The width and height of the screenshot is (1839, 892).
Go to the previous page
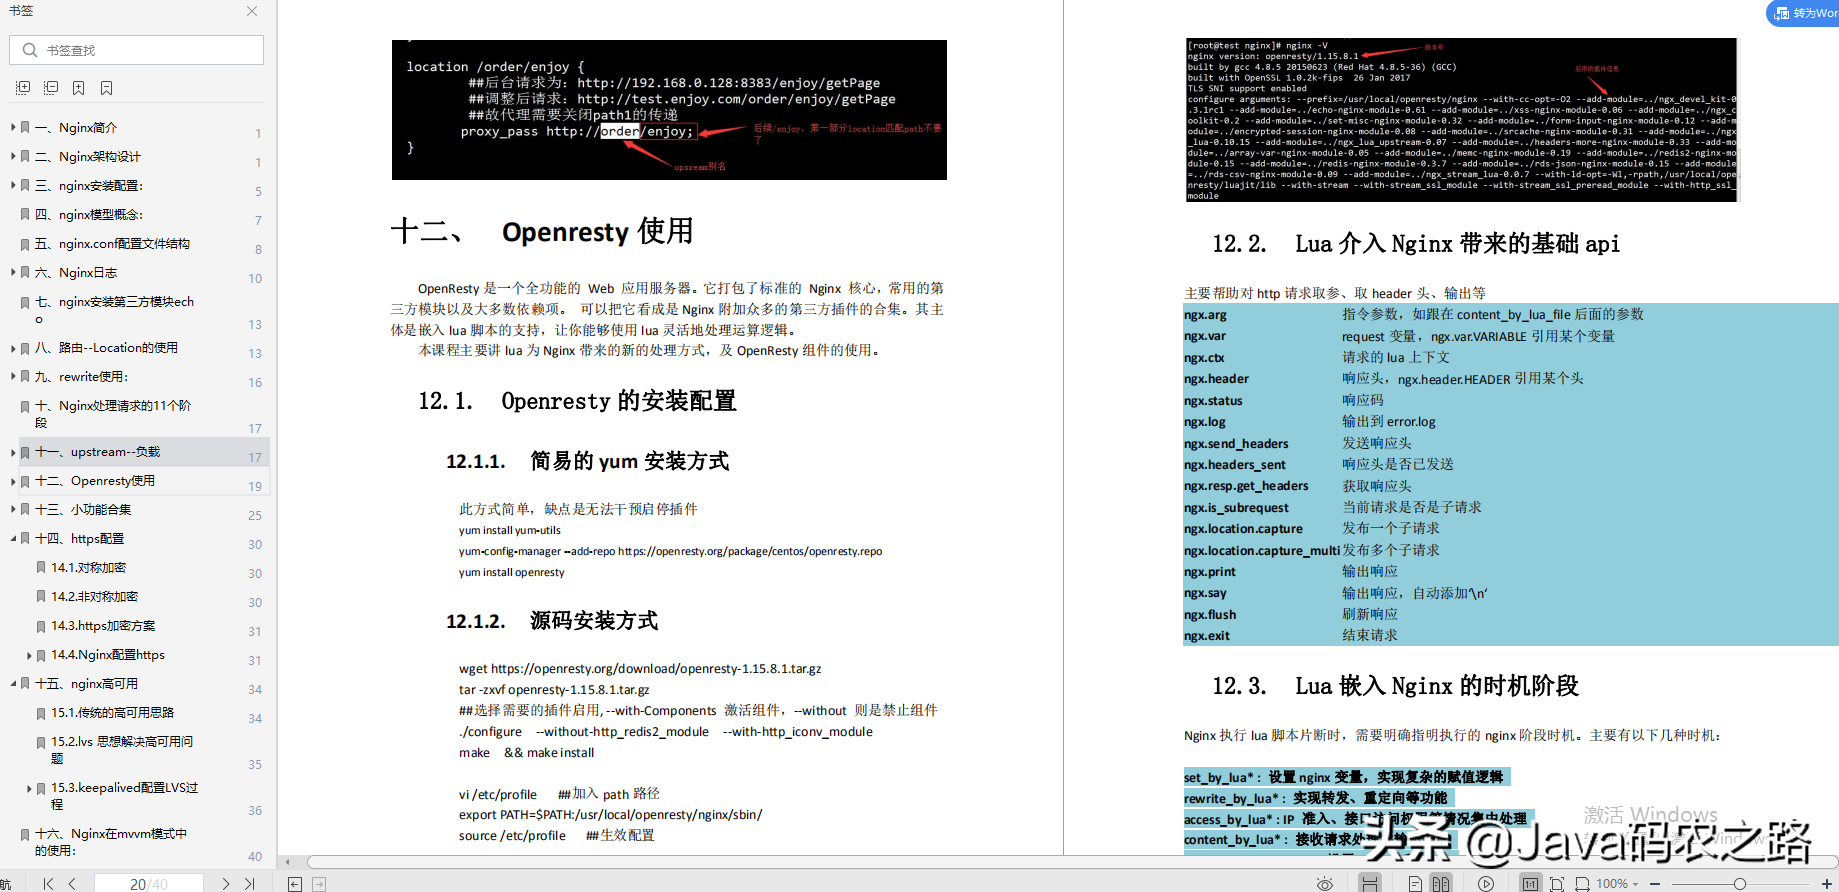pos(72,884)
